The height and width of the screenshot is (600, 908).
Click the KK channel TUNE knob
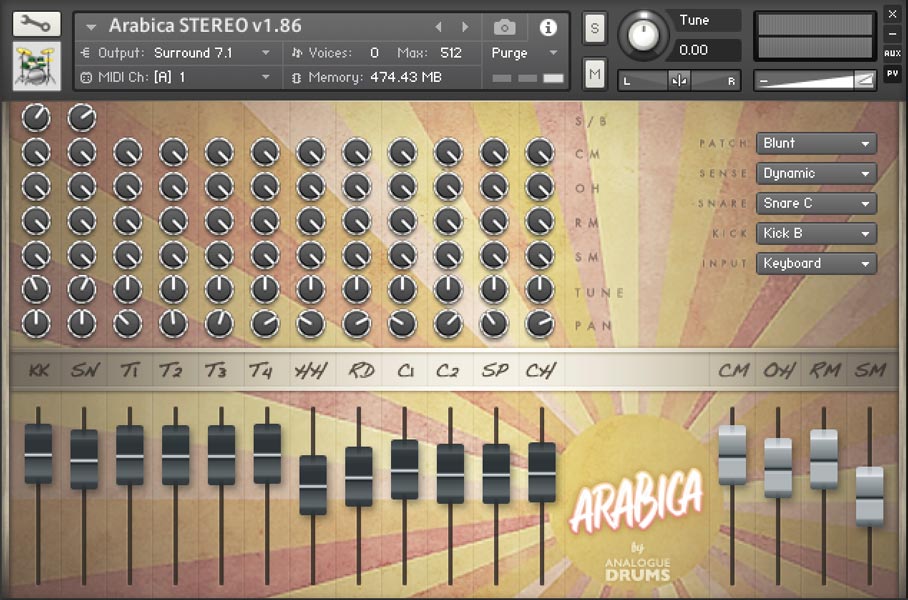pos(36,289)
